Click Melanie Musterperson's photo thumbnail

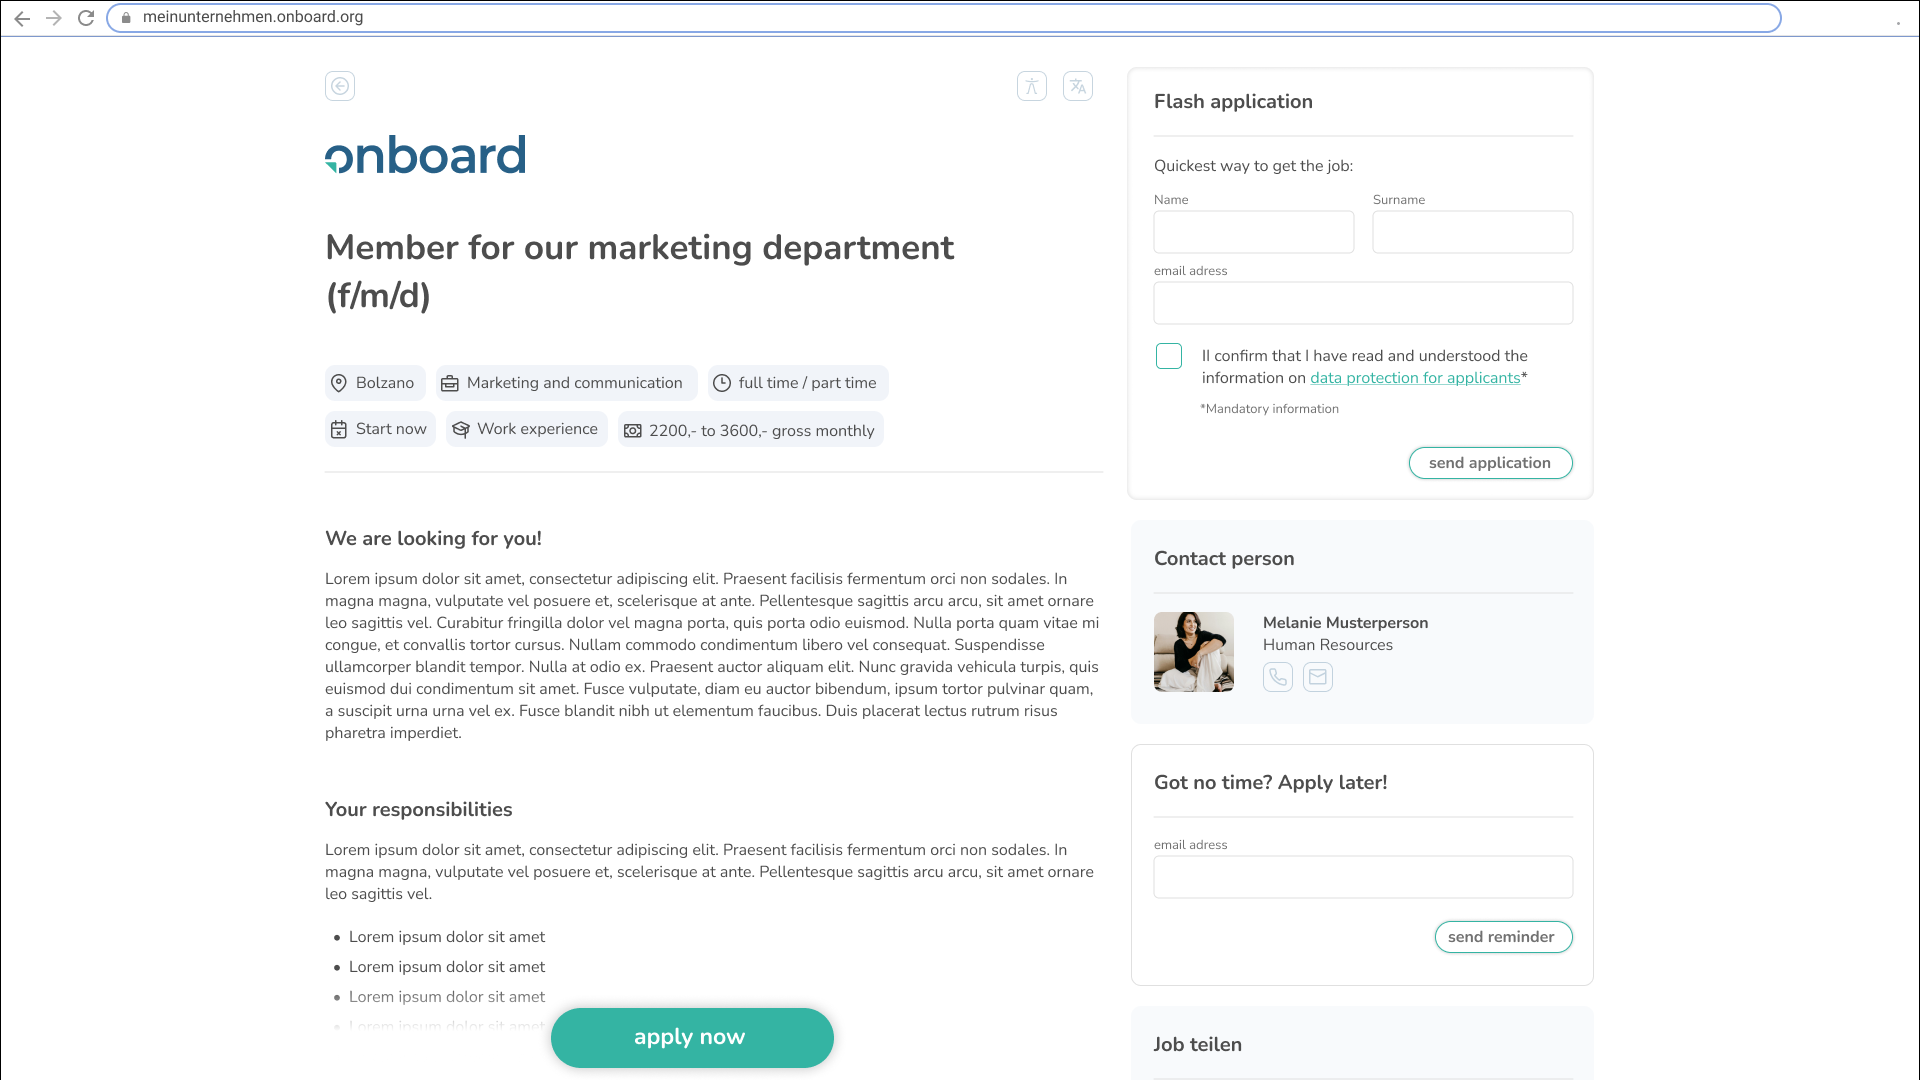coord(1193,652)
